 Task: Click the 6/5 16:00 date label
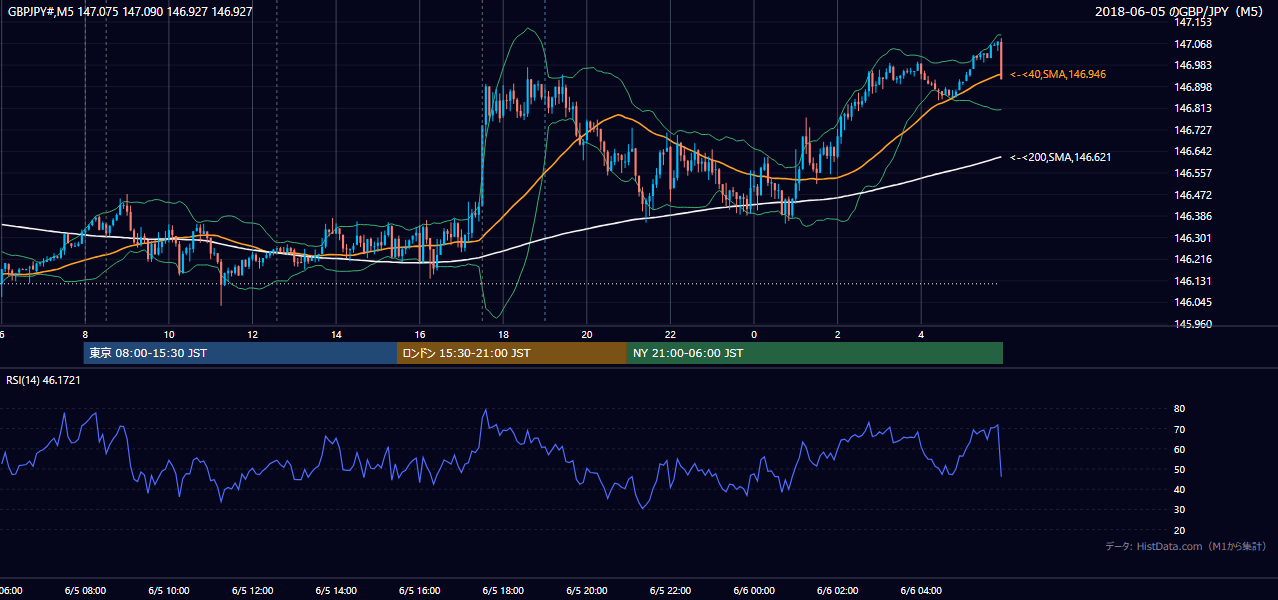point(420,591)
